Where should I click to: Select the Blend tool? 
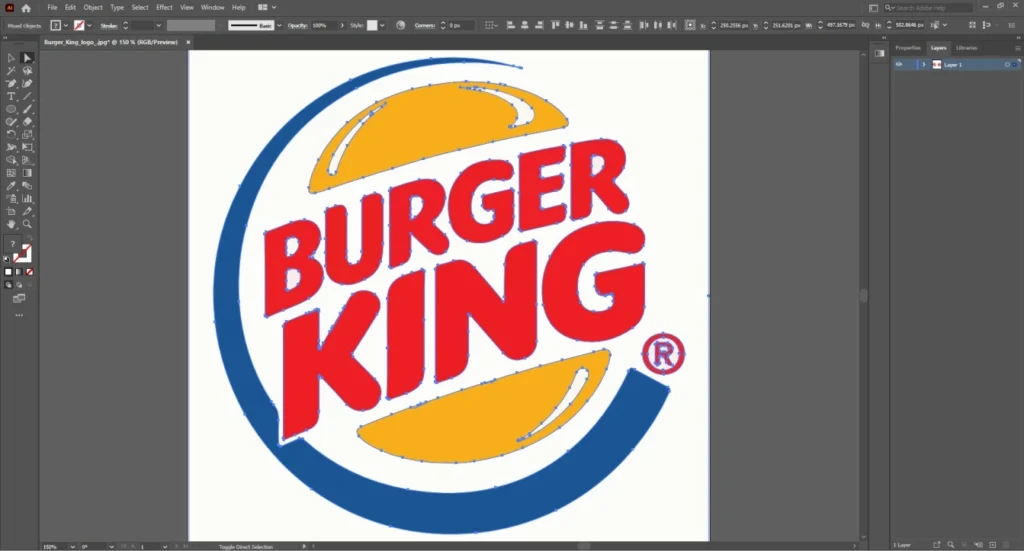pos(27,186)
